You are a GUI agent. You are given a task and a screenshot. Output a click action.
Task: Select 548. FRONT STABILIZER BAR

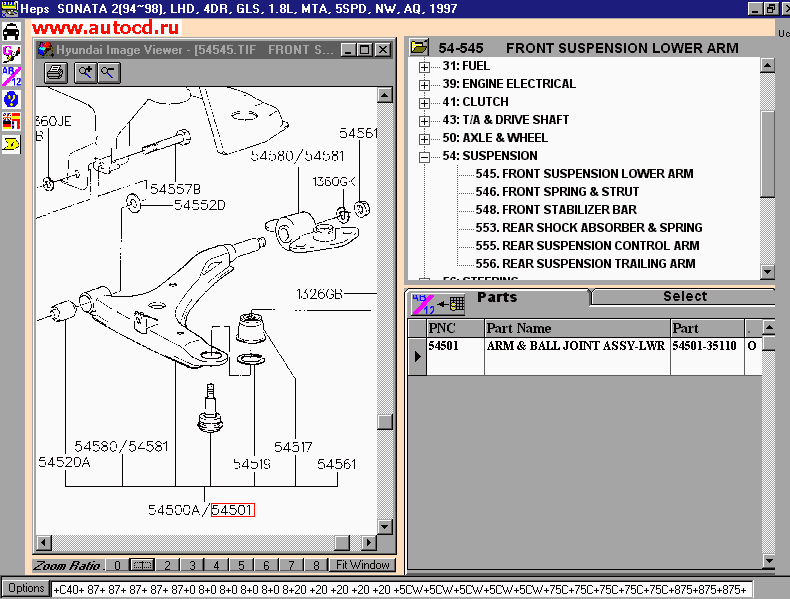(556, 210)
